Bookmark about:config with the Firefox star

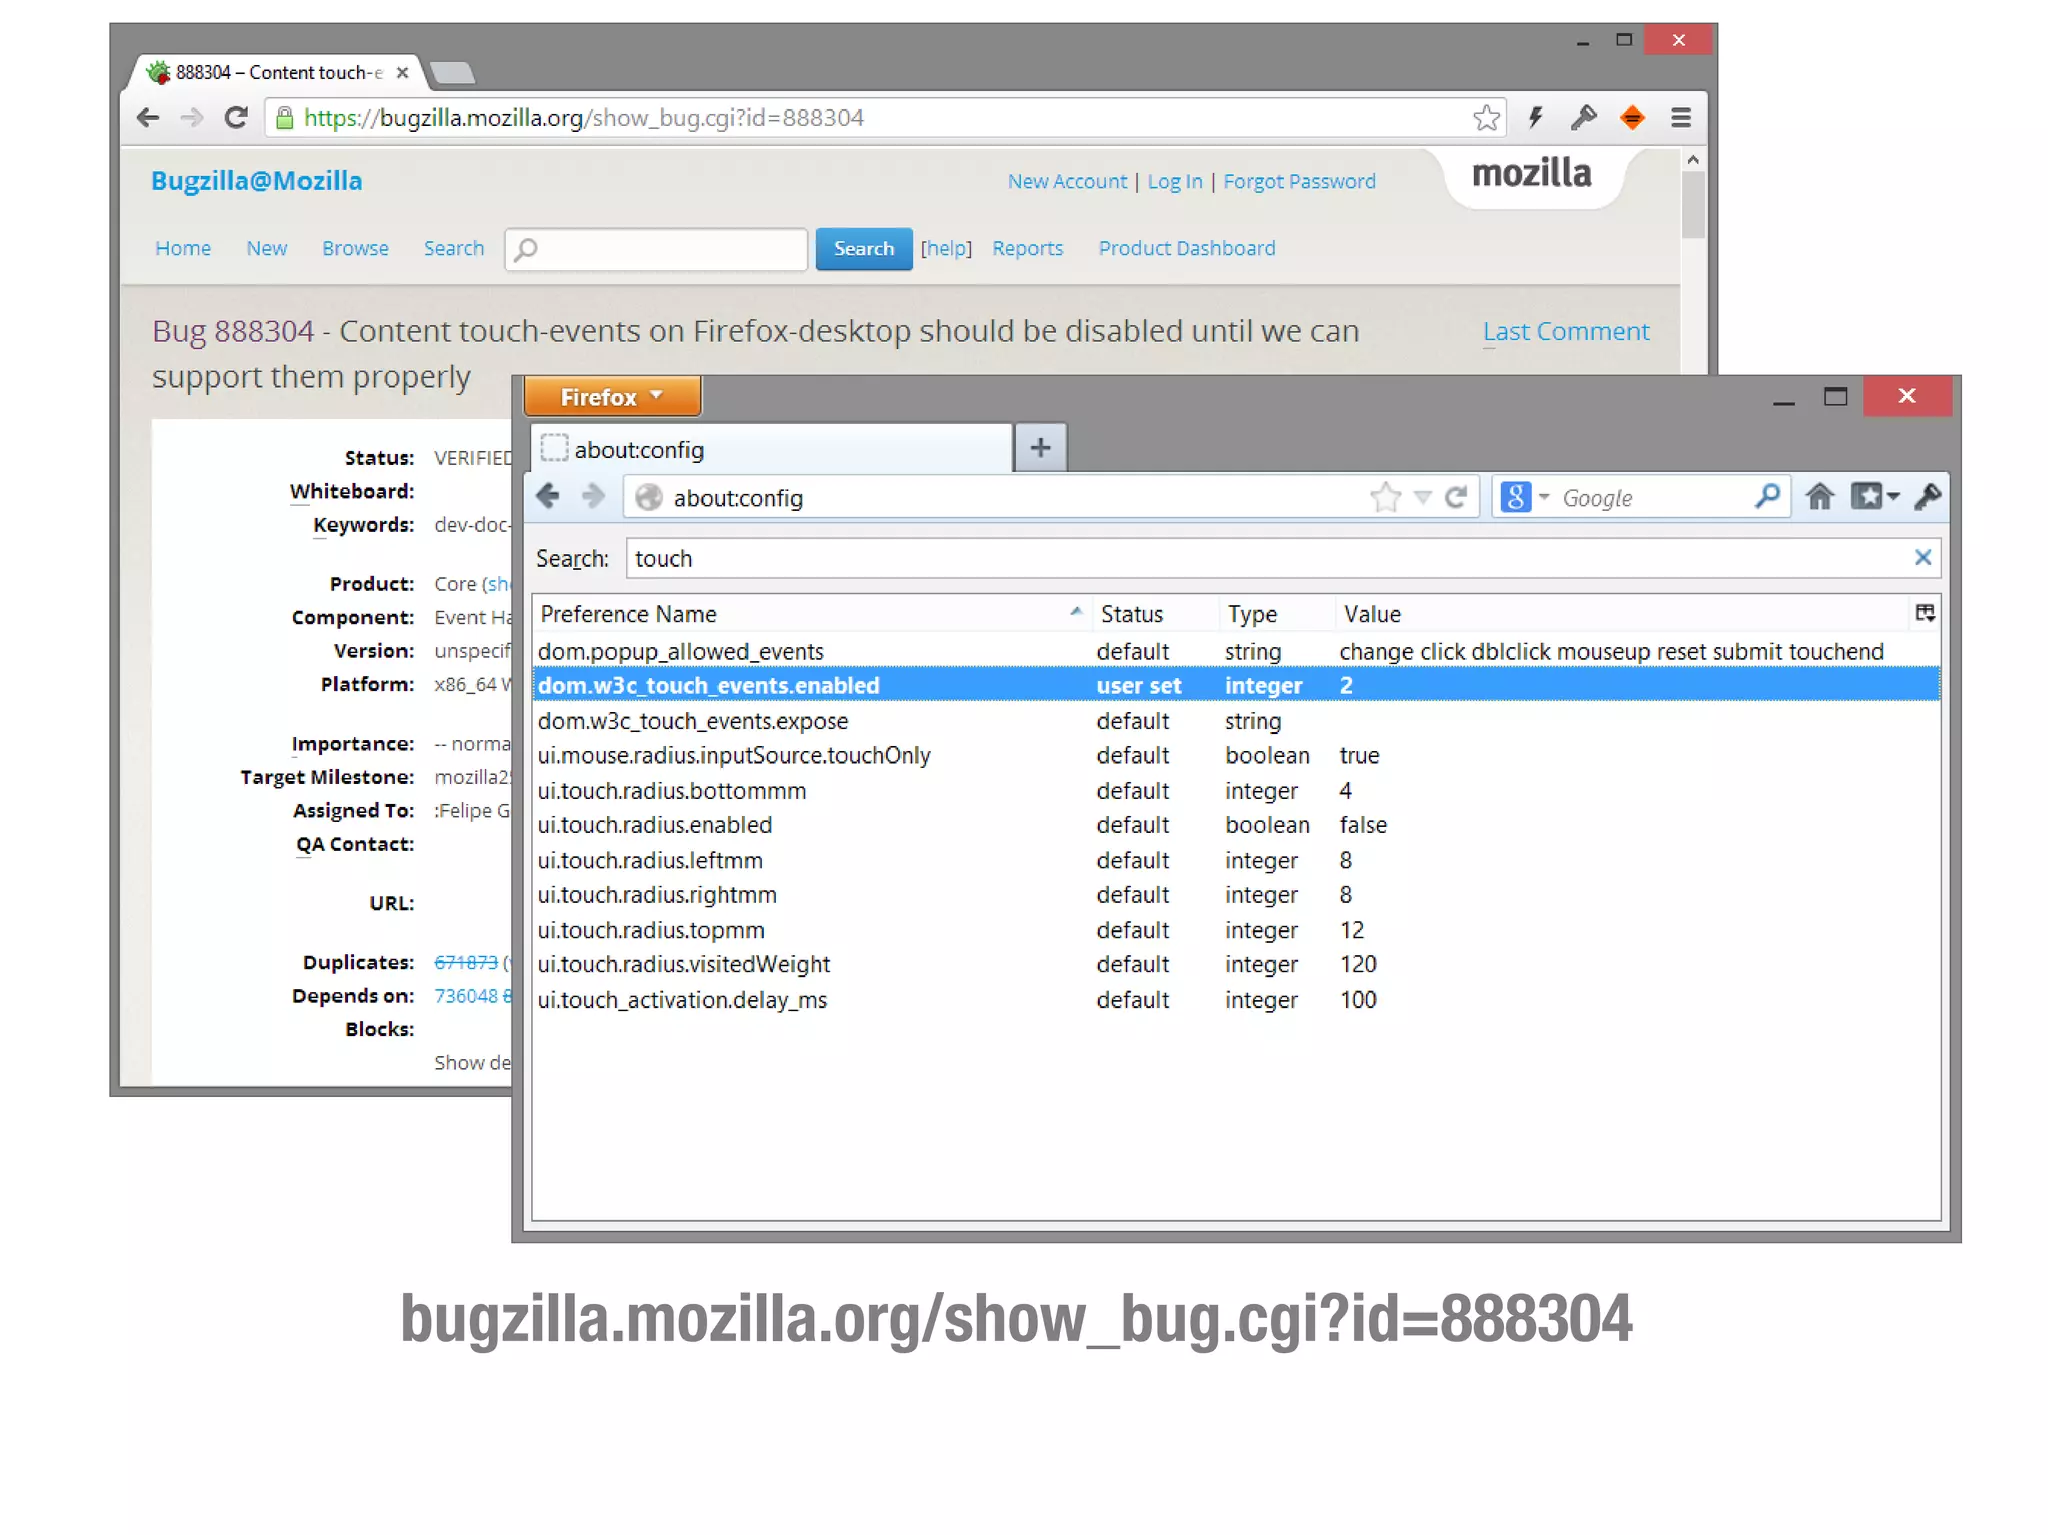[x=1386, y=497]
